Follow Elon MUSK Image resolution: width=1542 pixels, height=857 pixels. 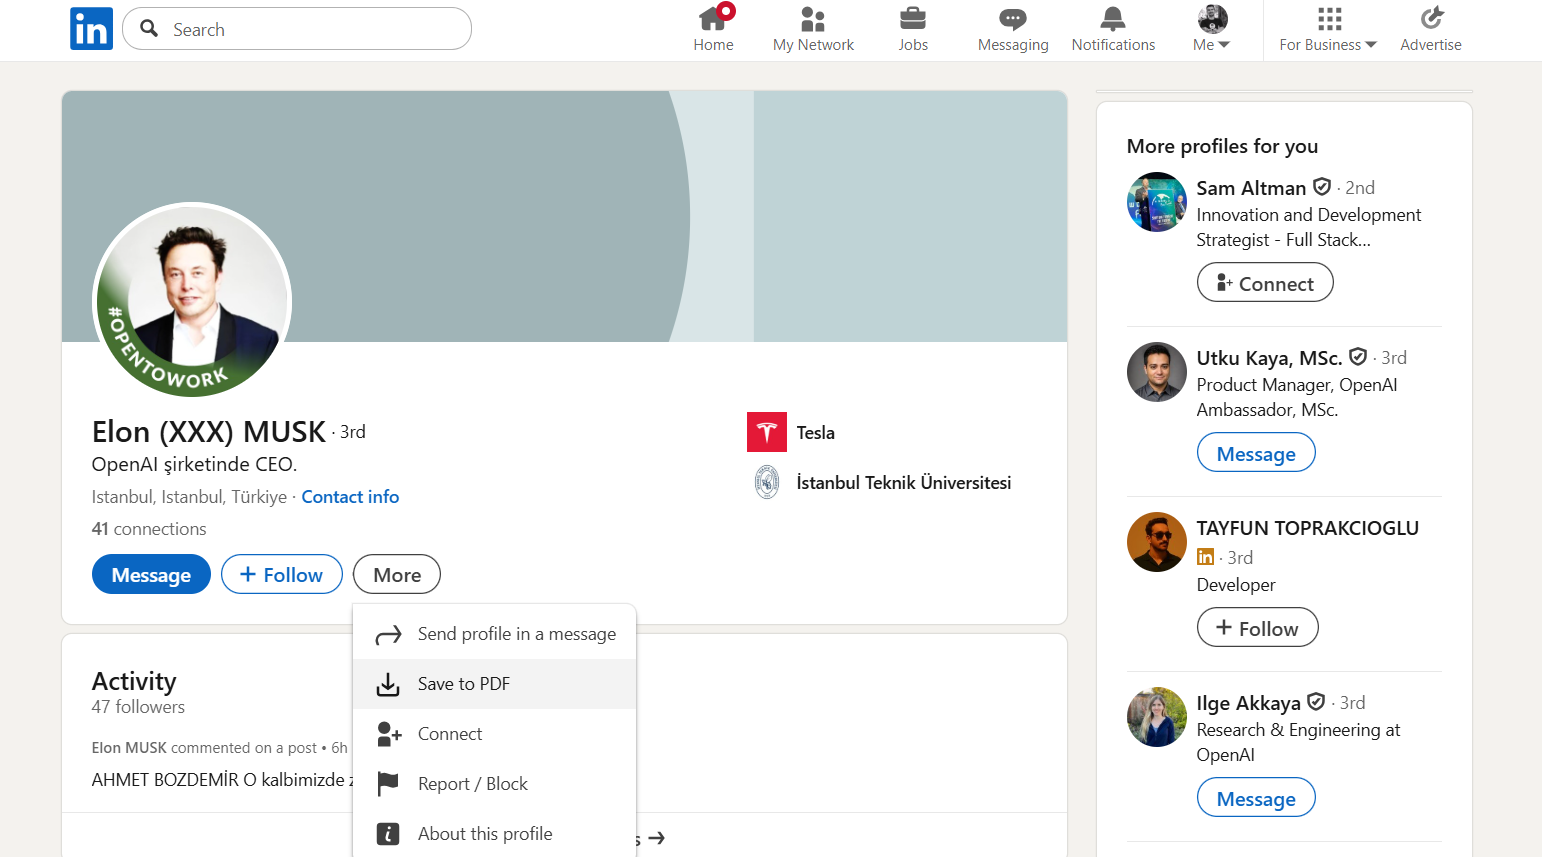[281, 574]
